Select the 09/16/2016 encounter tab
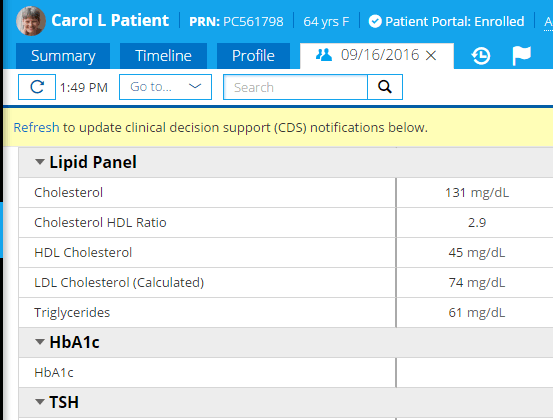 click(377, 56)
